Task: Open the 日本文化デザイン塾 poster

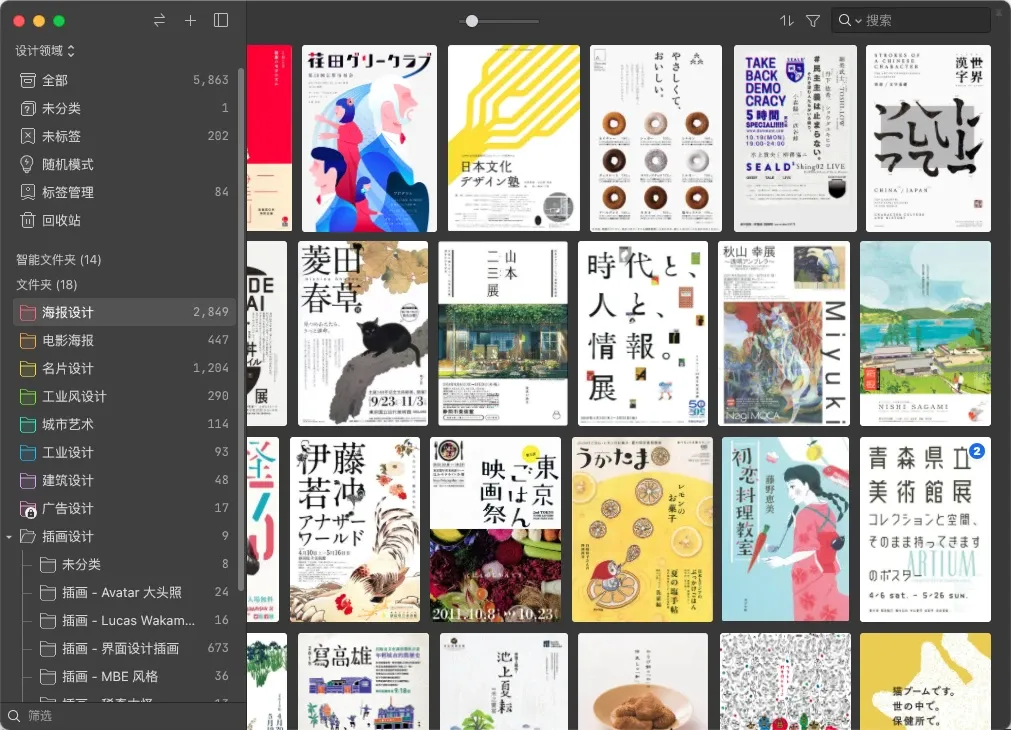Action: 514,138
